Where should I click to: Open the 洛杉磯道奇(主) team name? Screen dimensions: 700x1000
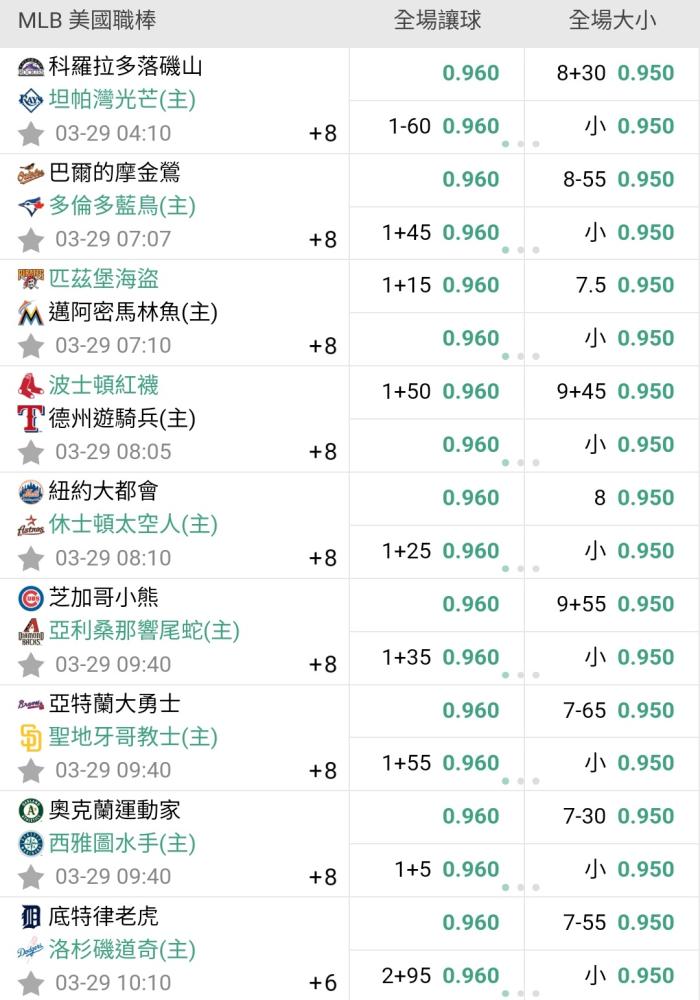(122, 950)
